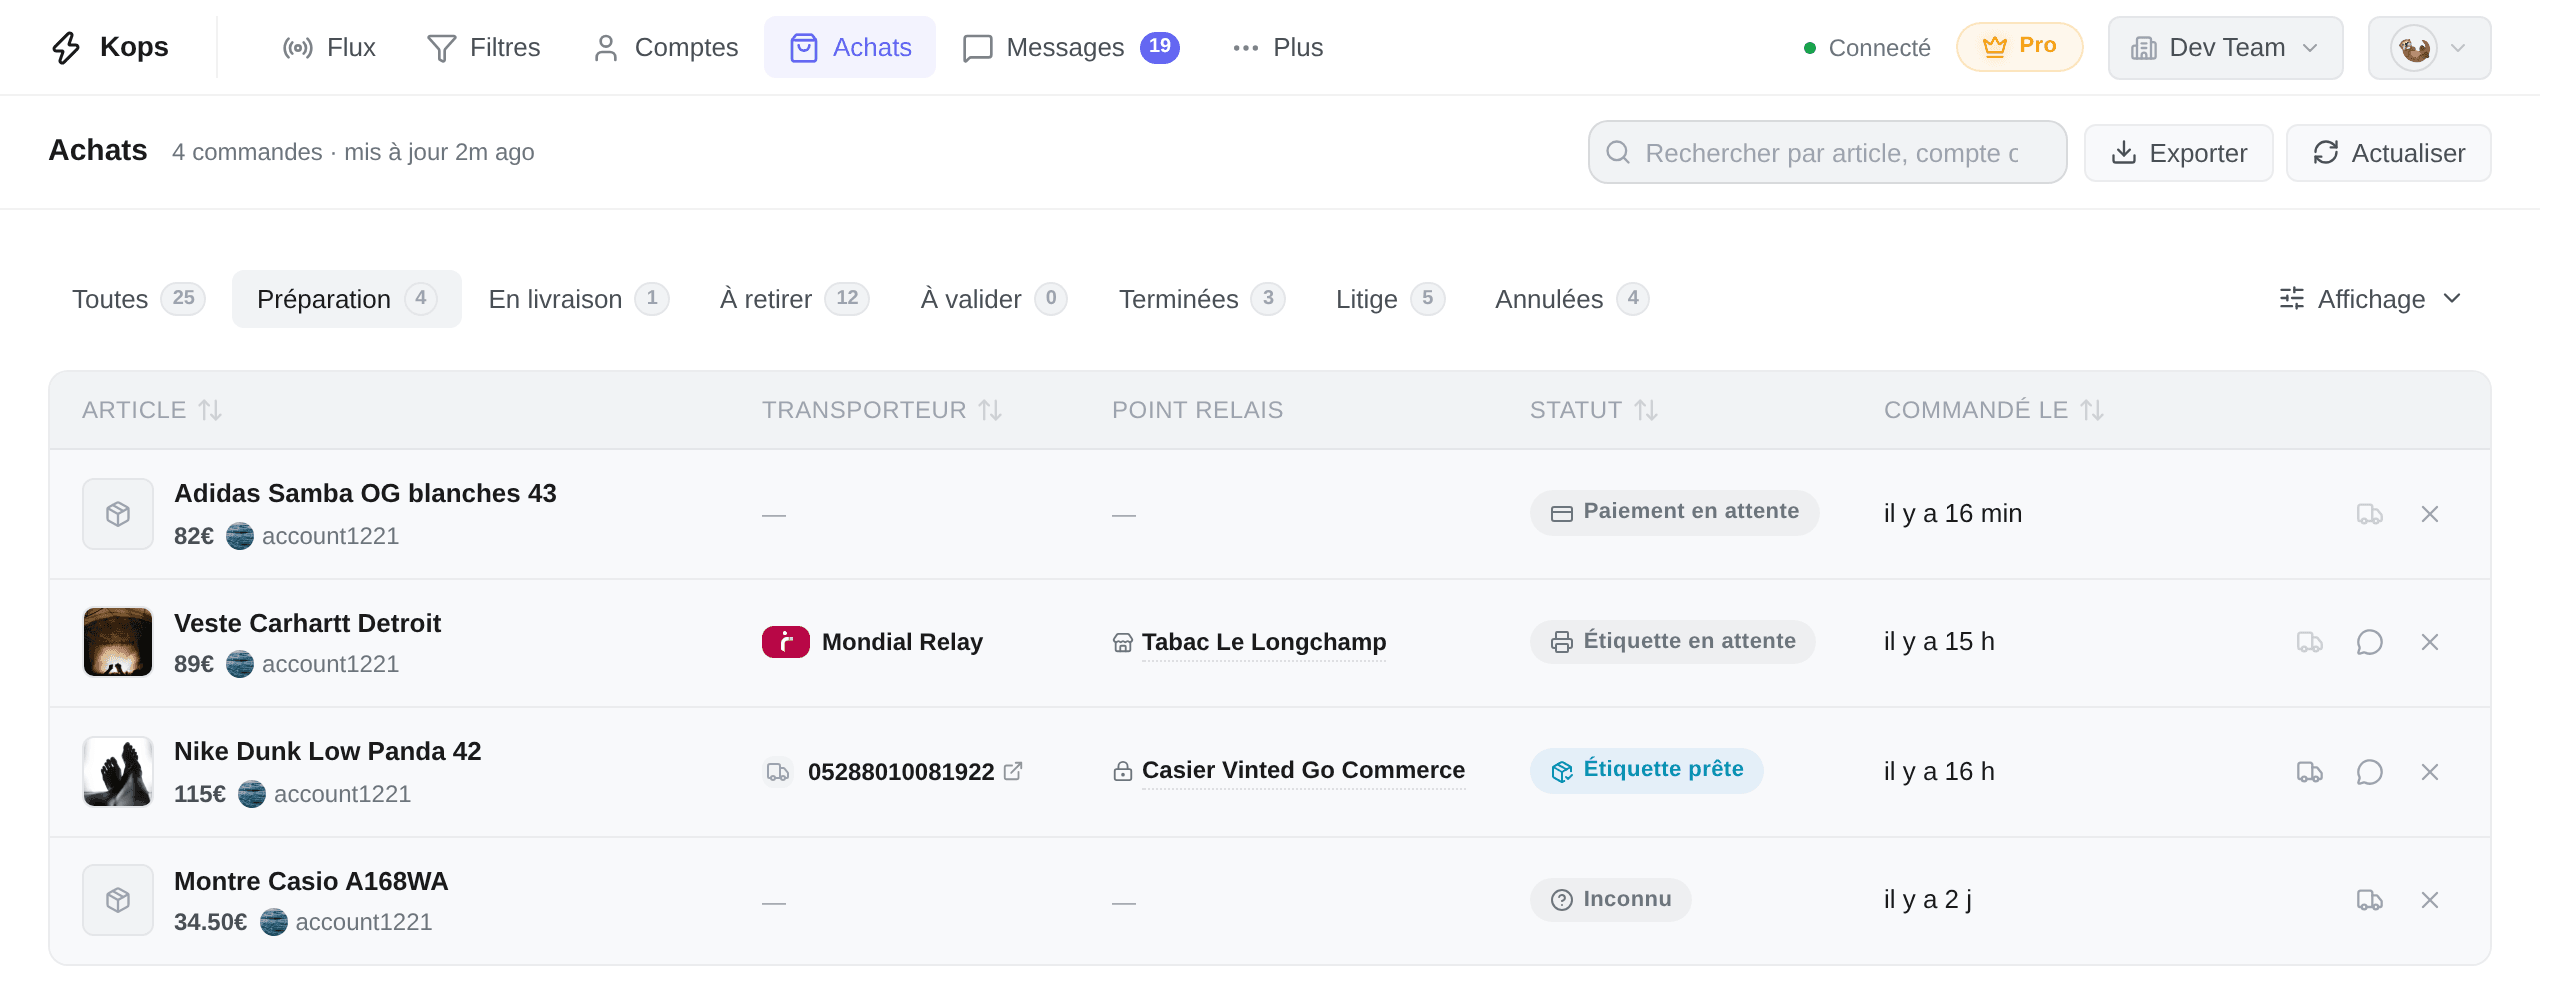The height and width of the screenshot is (994, 2560).
Task: Click account1221 avatar in Veste Carhartt row
Action: [x=240, y=664]
